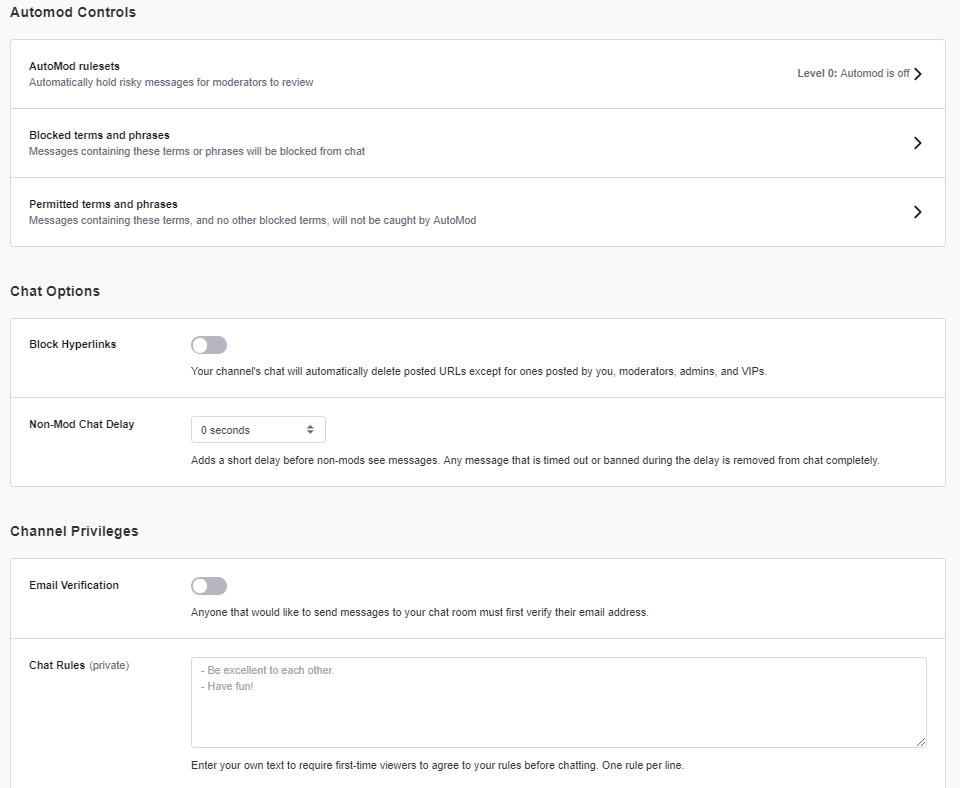Open Permitted terms and phrases chevron
Image resolution: width=960 pixels, height=788 pixels.
pos(917,212)
